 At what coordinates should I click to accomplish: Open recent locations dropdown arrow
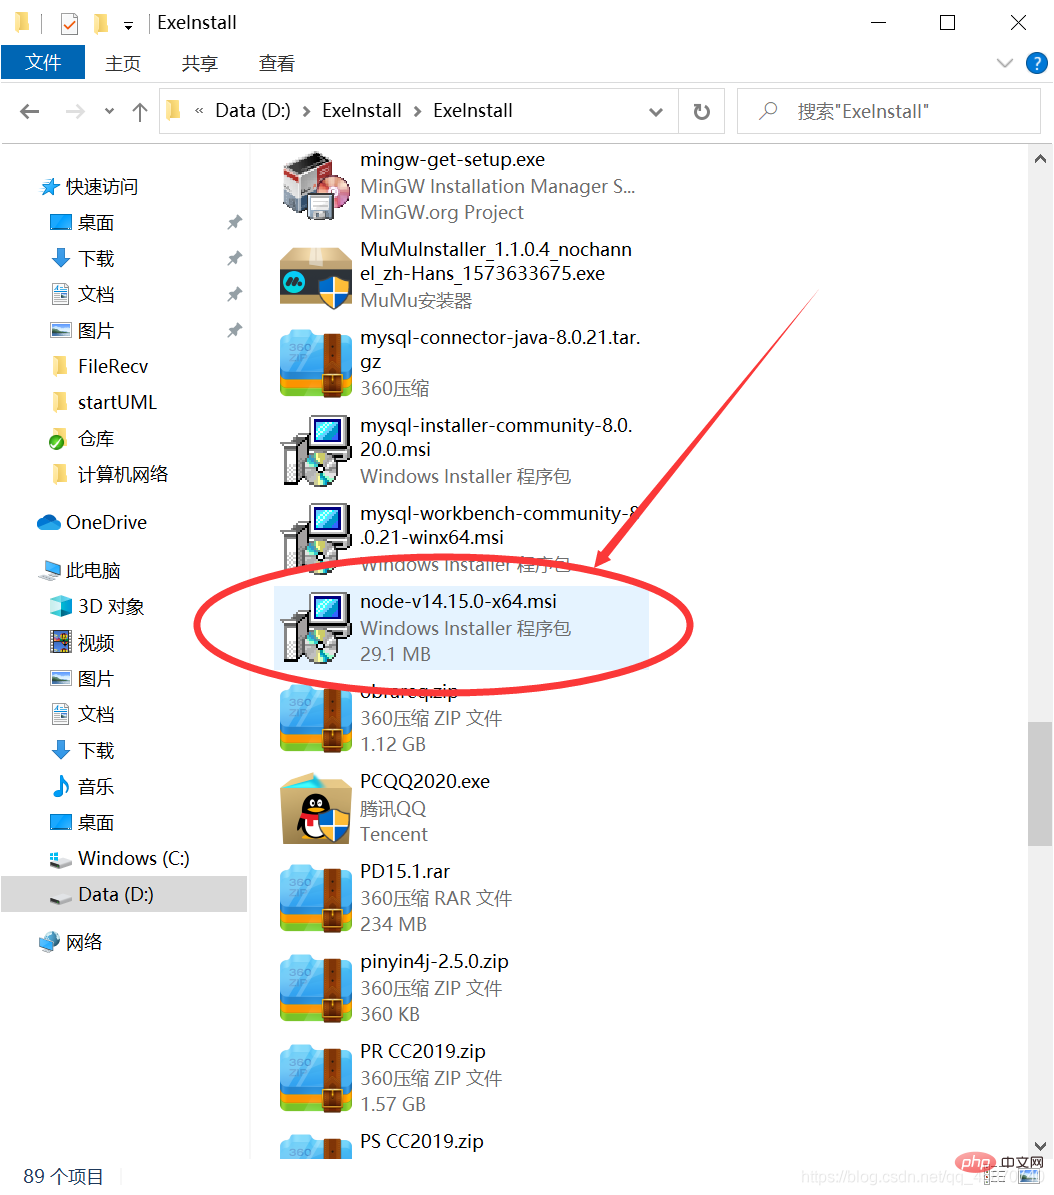pyautogui.click(x=109, y=111)
